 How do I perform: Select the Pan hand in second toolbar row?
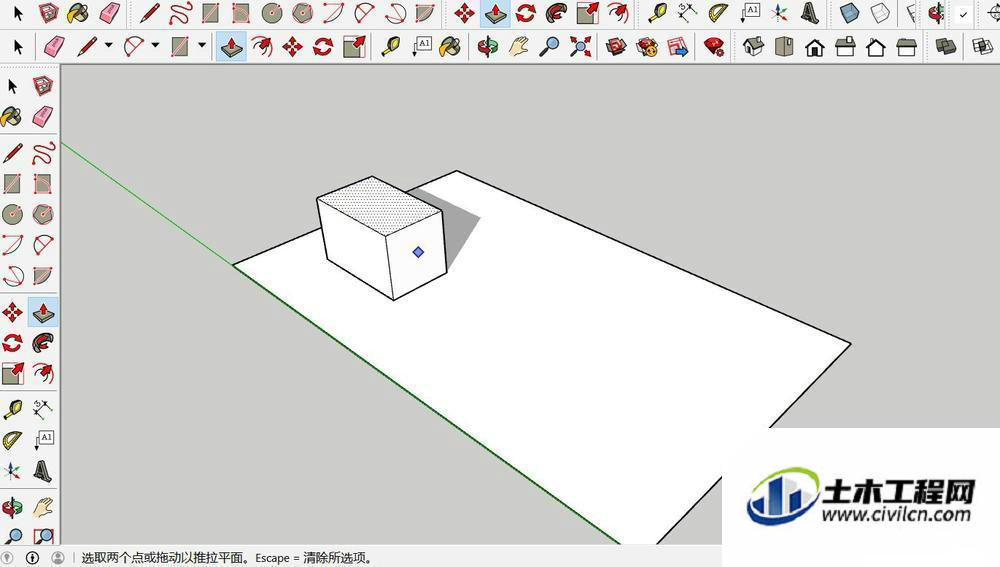pyautogui.click(x=518, y=47)
